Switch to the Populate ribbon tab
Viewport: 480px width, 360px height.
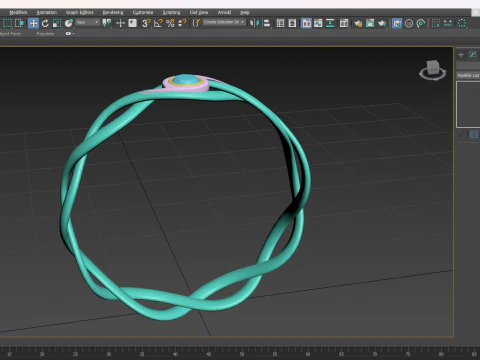click(x=45, y=34)
